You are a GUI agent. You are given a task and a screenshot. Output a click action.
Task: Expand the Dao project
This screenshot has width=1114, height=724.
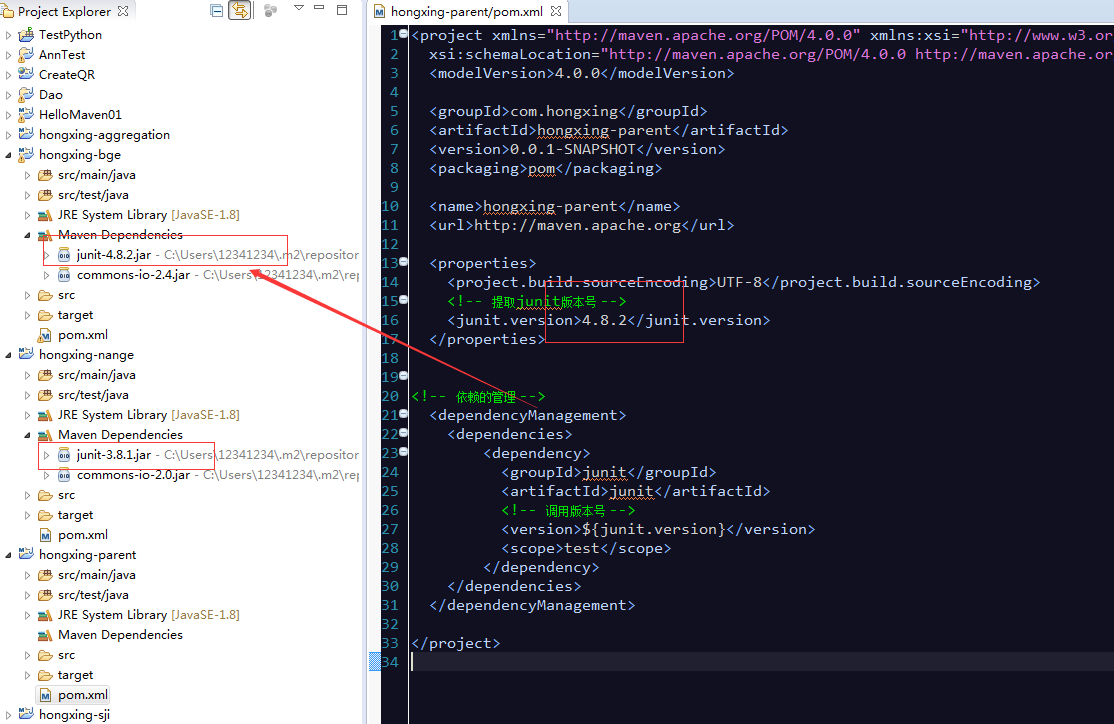click(9, 94)
